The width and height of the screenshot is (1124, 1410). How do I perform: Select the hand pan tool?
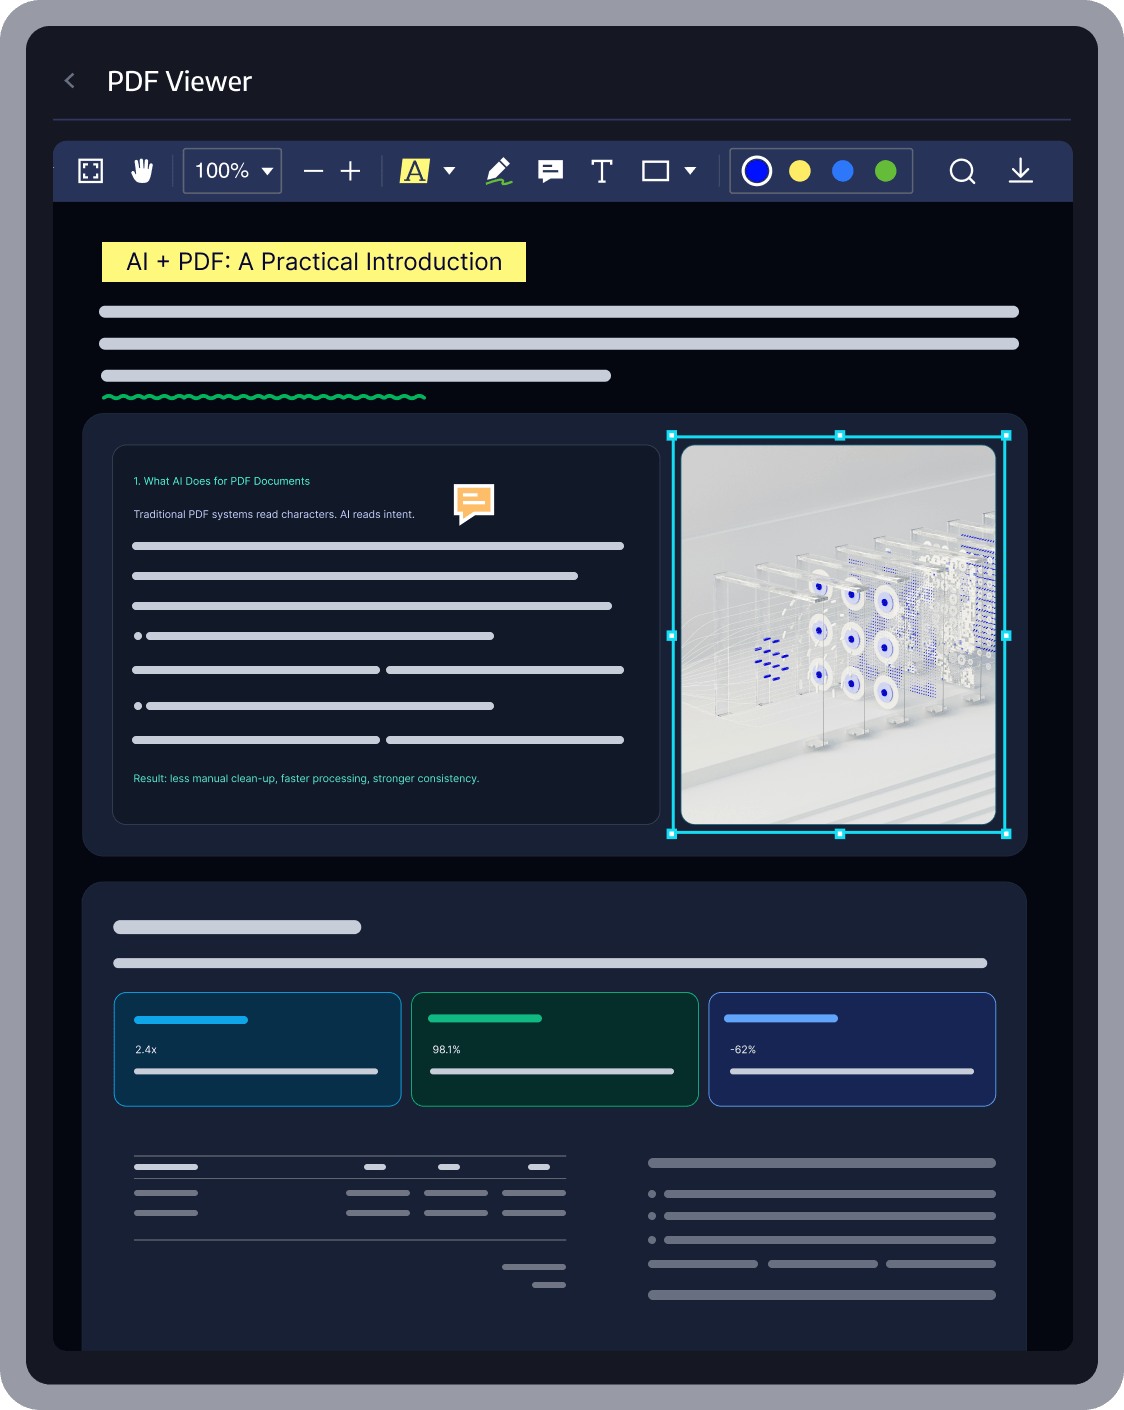tap(142, 171)
